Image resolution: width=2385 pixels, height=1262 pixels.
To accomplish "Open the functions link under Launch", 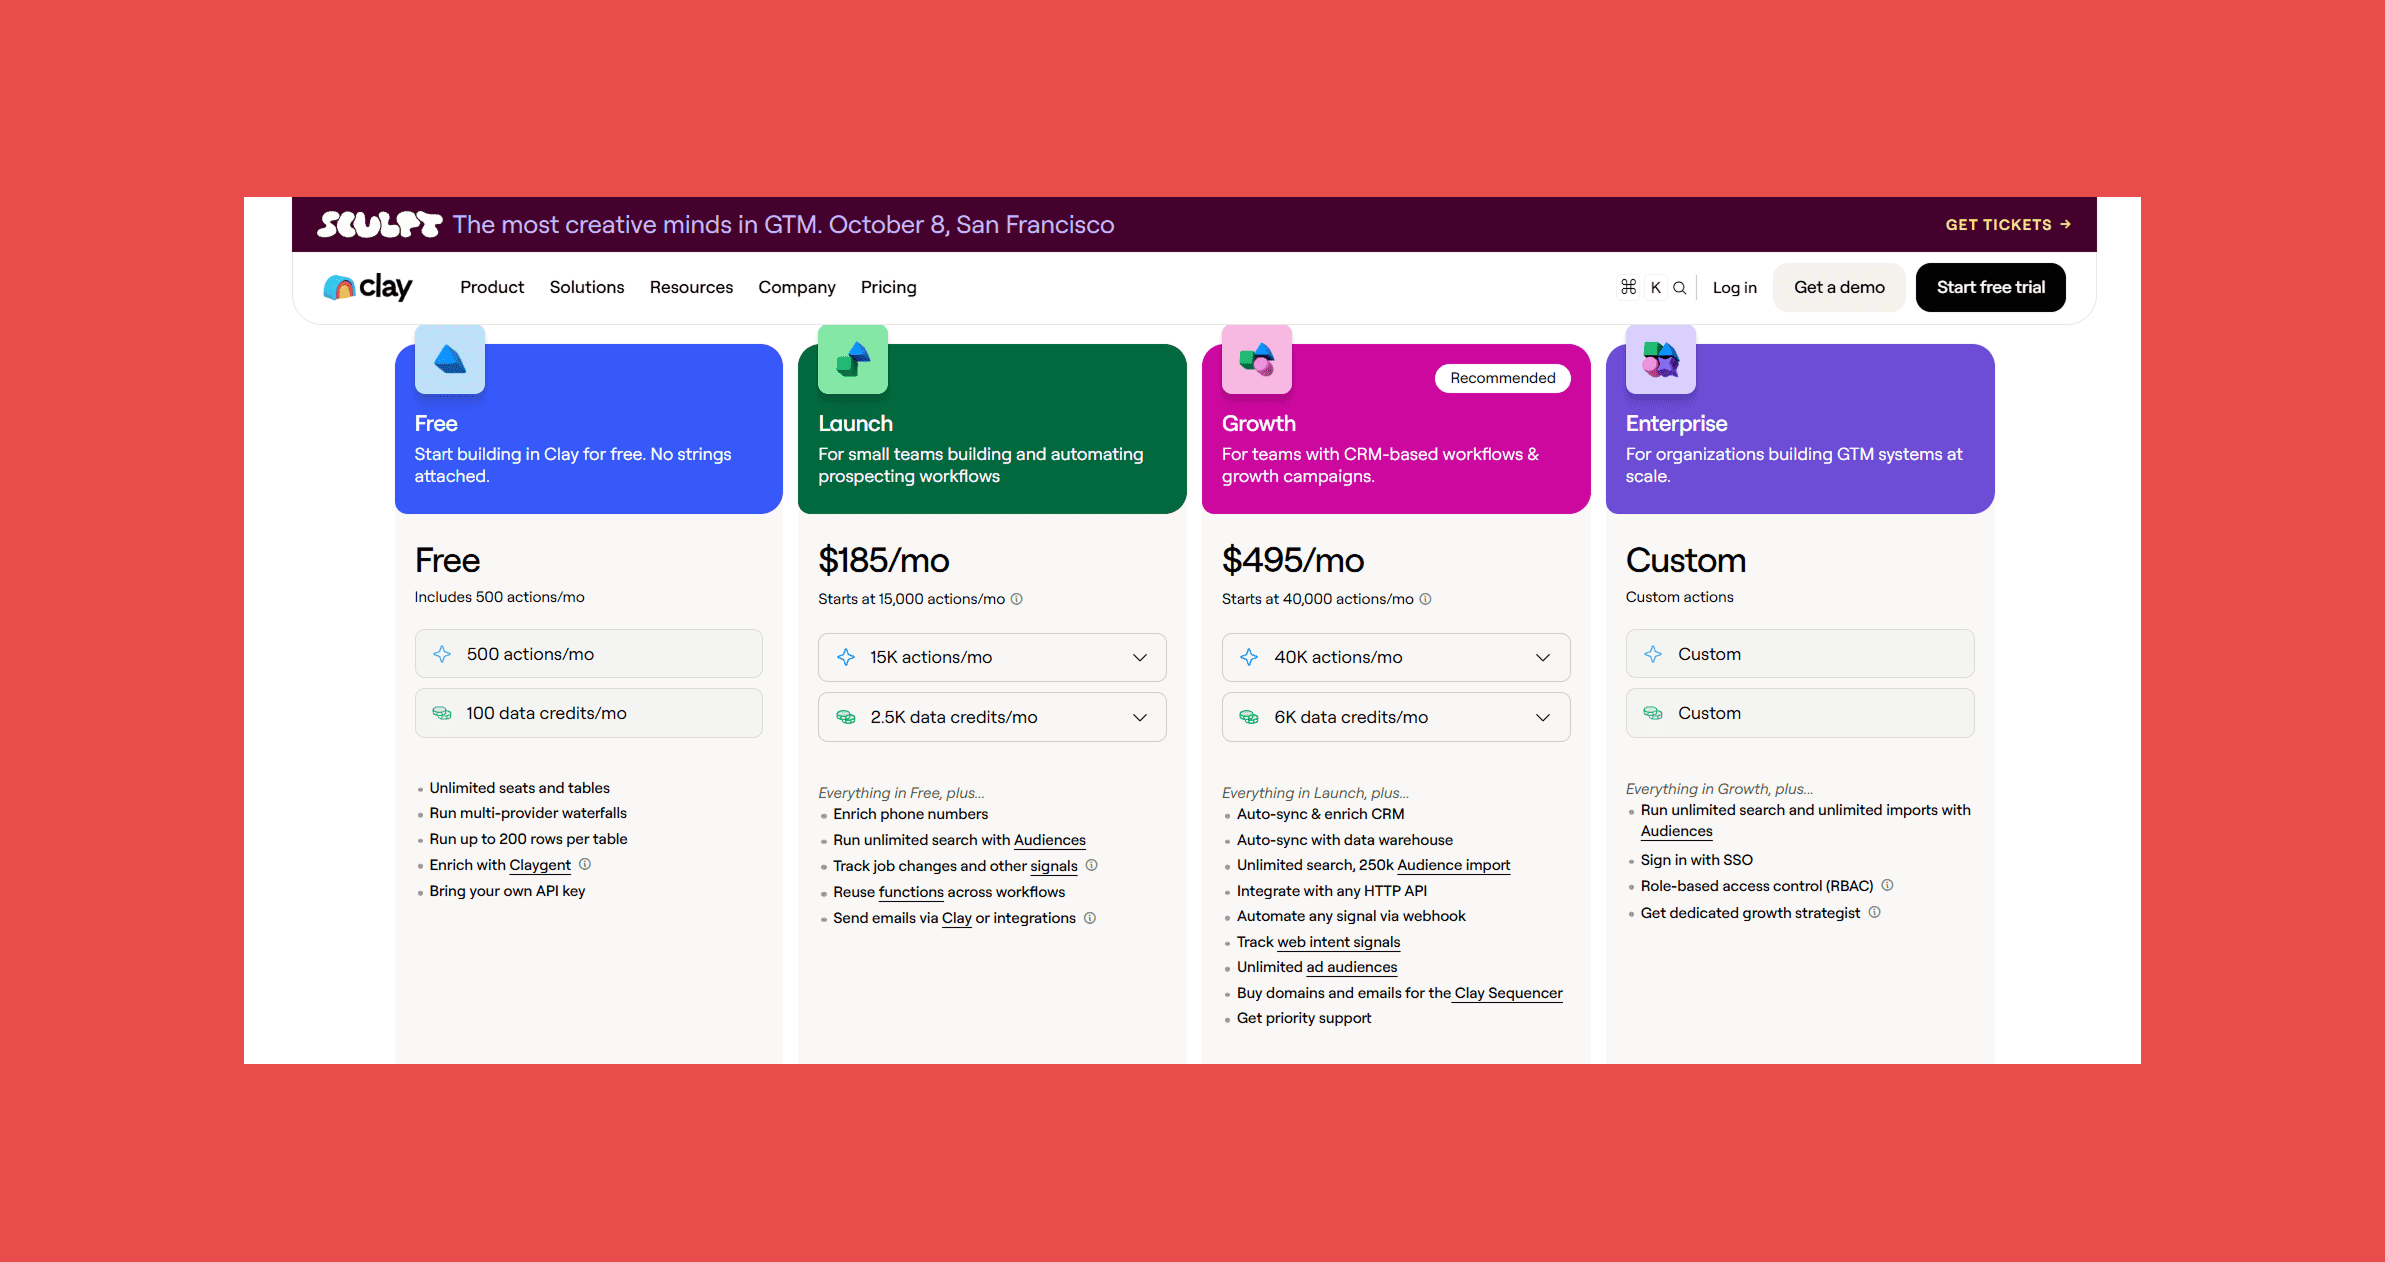I will tap(911, 892).
